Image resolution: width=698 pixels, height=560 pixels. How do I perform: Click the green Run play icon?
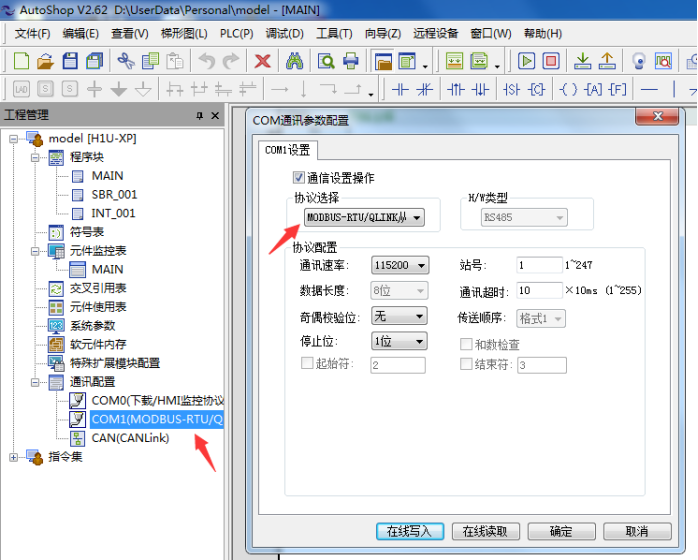526,61
